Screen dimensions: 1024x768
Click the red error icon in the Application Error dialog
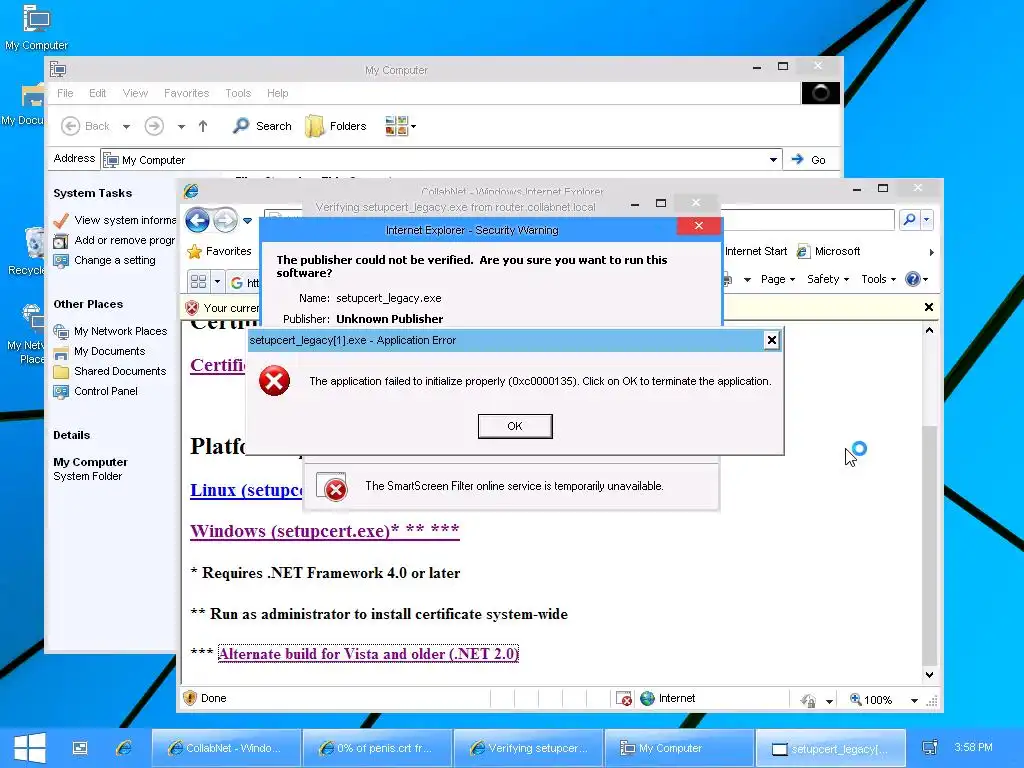coord(274,381)
